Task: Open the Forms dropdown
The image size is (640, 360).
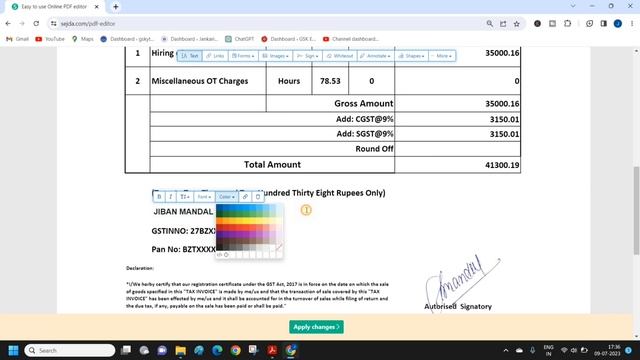Action: coord(243,56)
